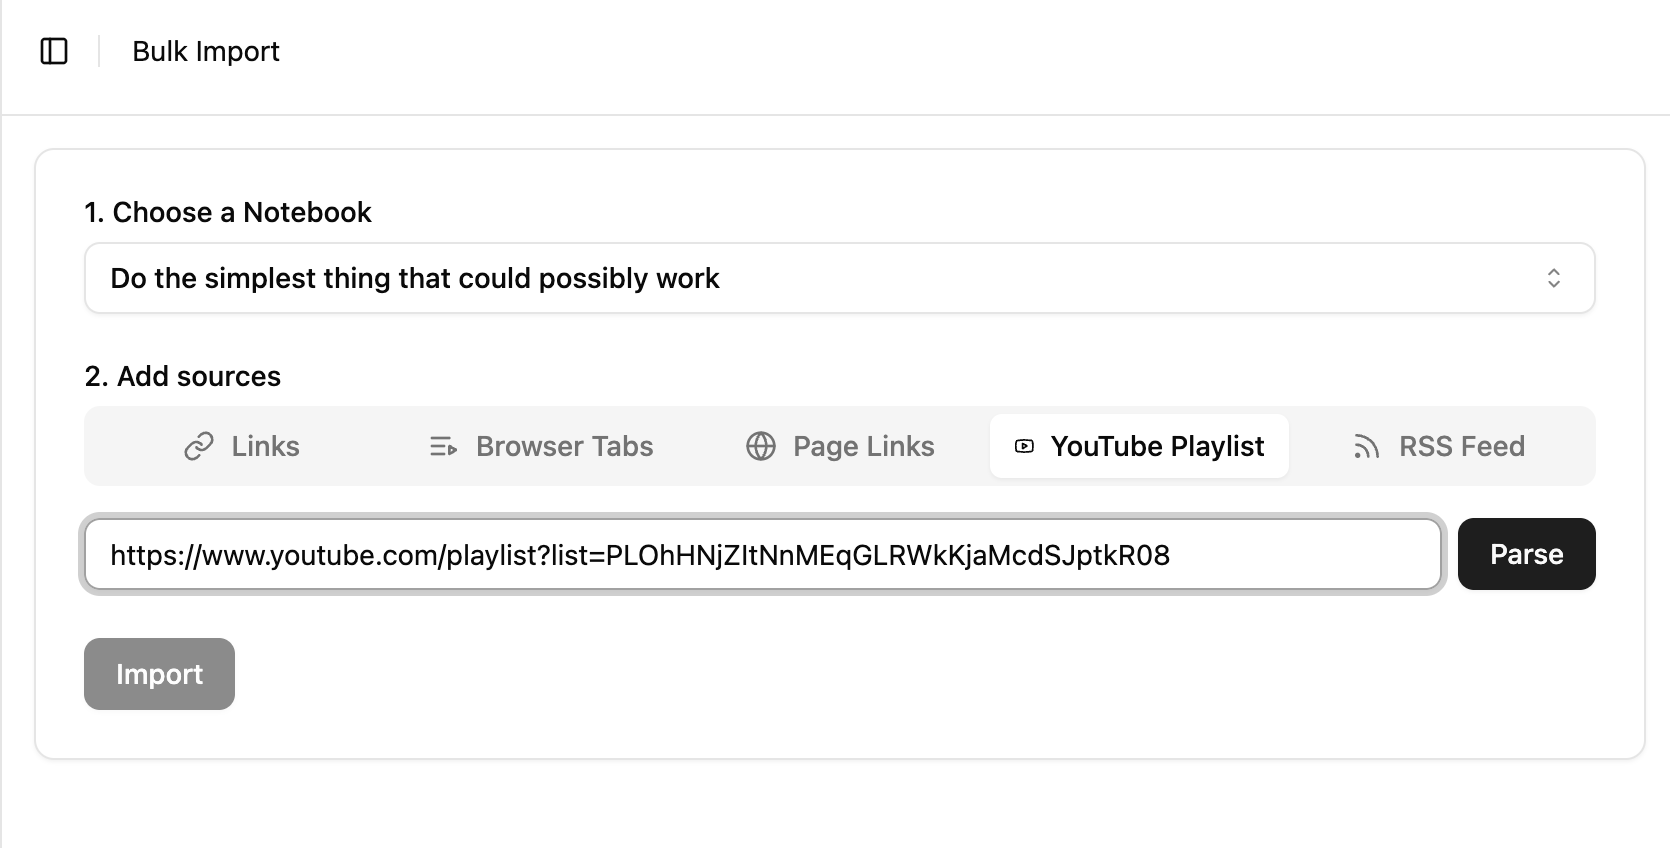Click the '2. Add sources' heading
The width and height of the screenshot is (1670, 848).
[x=183, y=376]
